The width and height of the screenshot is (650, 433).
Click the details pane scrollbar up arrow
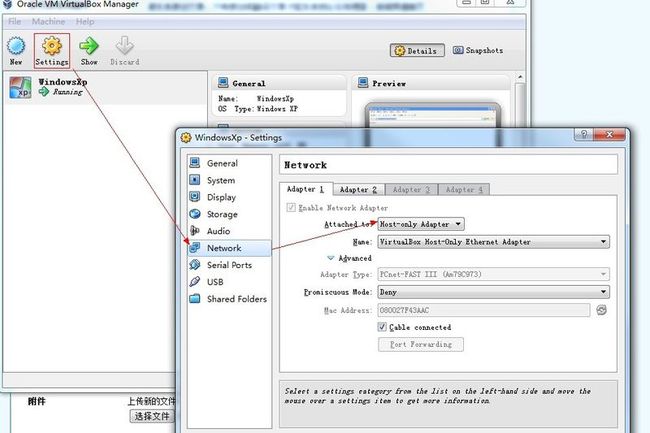tap(520, 77)
